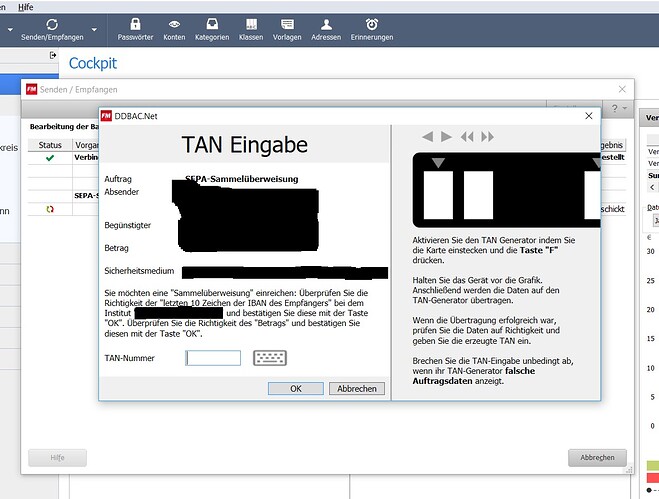Click the single left arrow above flicker graphic
This screenshot has height=499, width=659.
pyautogui.click(x=427, y=137)
